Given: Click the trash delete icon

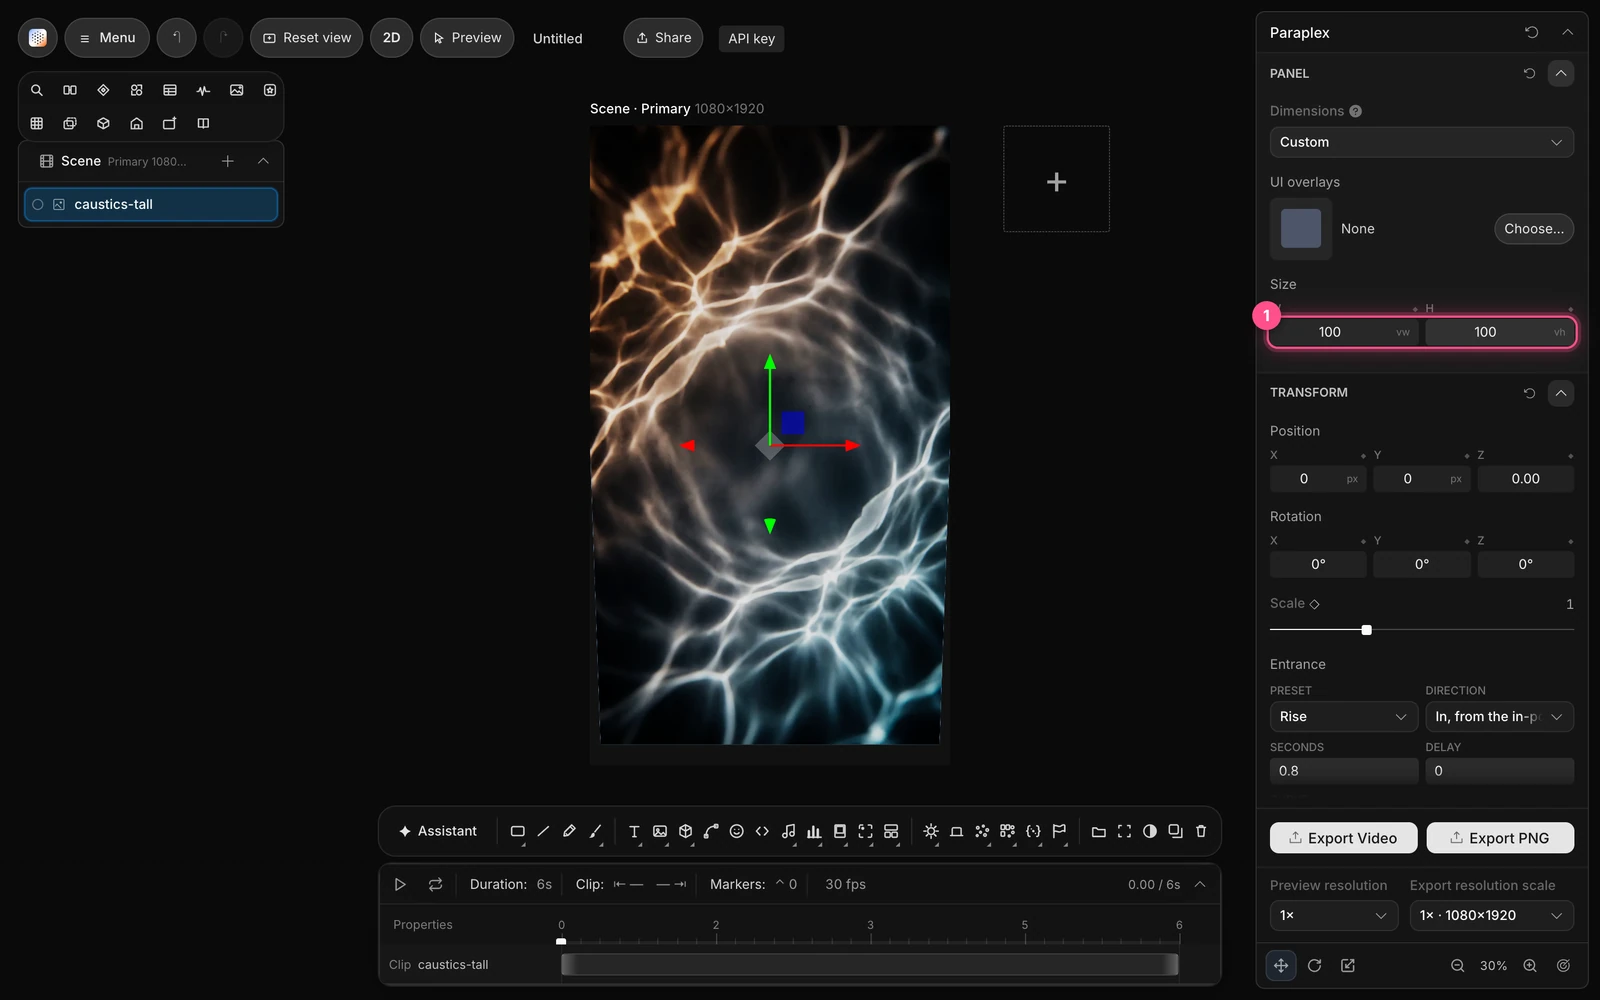Looking at the screenshot, I should pyautogui.click(x=1201, y=831).
